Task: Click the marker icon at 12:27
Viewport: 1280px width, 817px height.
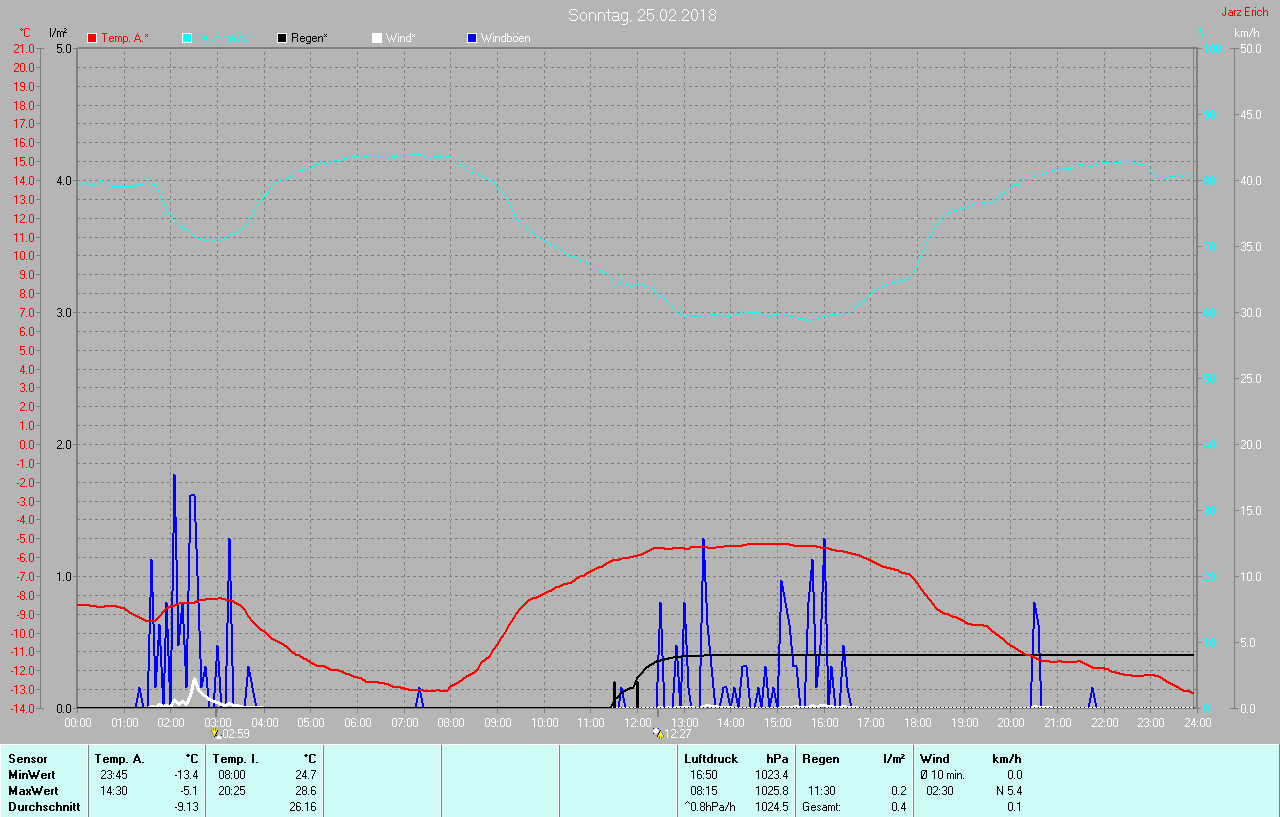Action: (x=657, y=733)
